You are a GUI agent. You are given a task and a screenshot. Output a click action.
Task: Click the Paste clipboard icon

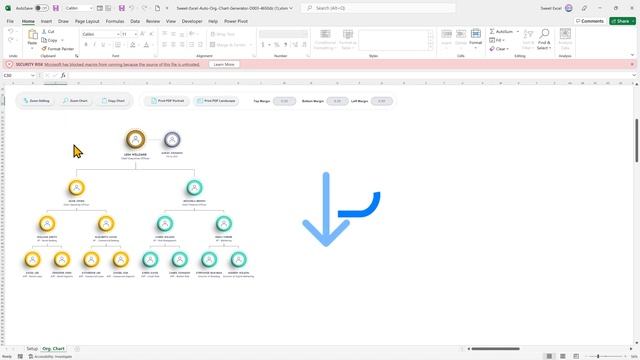(x=32, y=35)
